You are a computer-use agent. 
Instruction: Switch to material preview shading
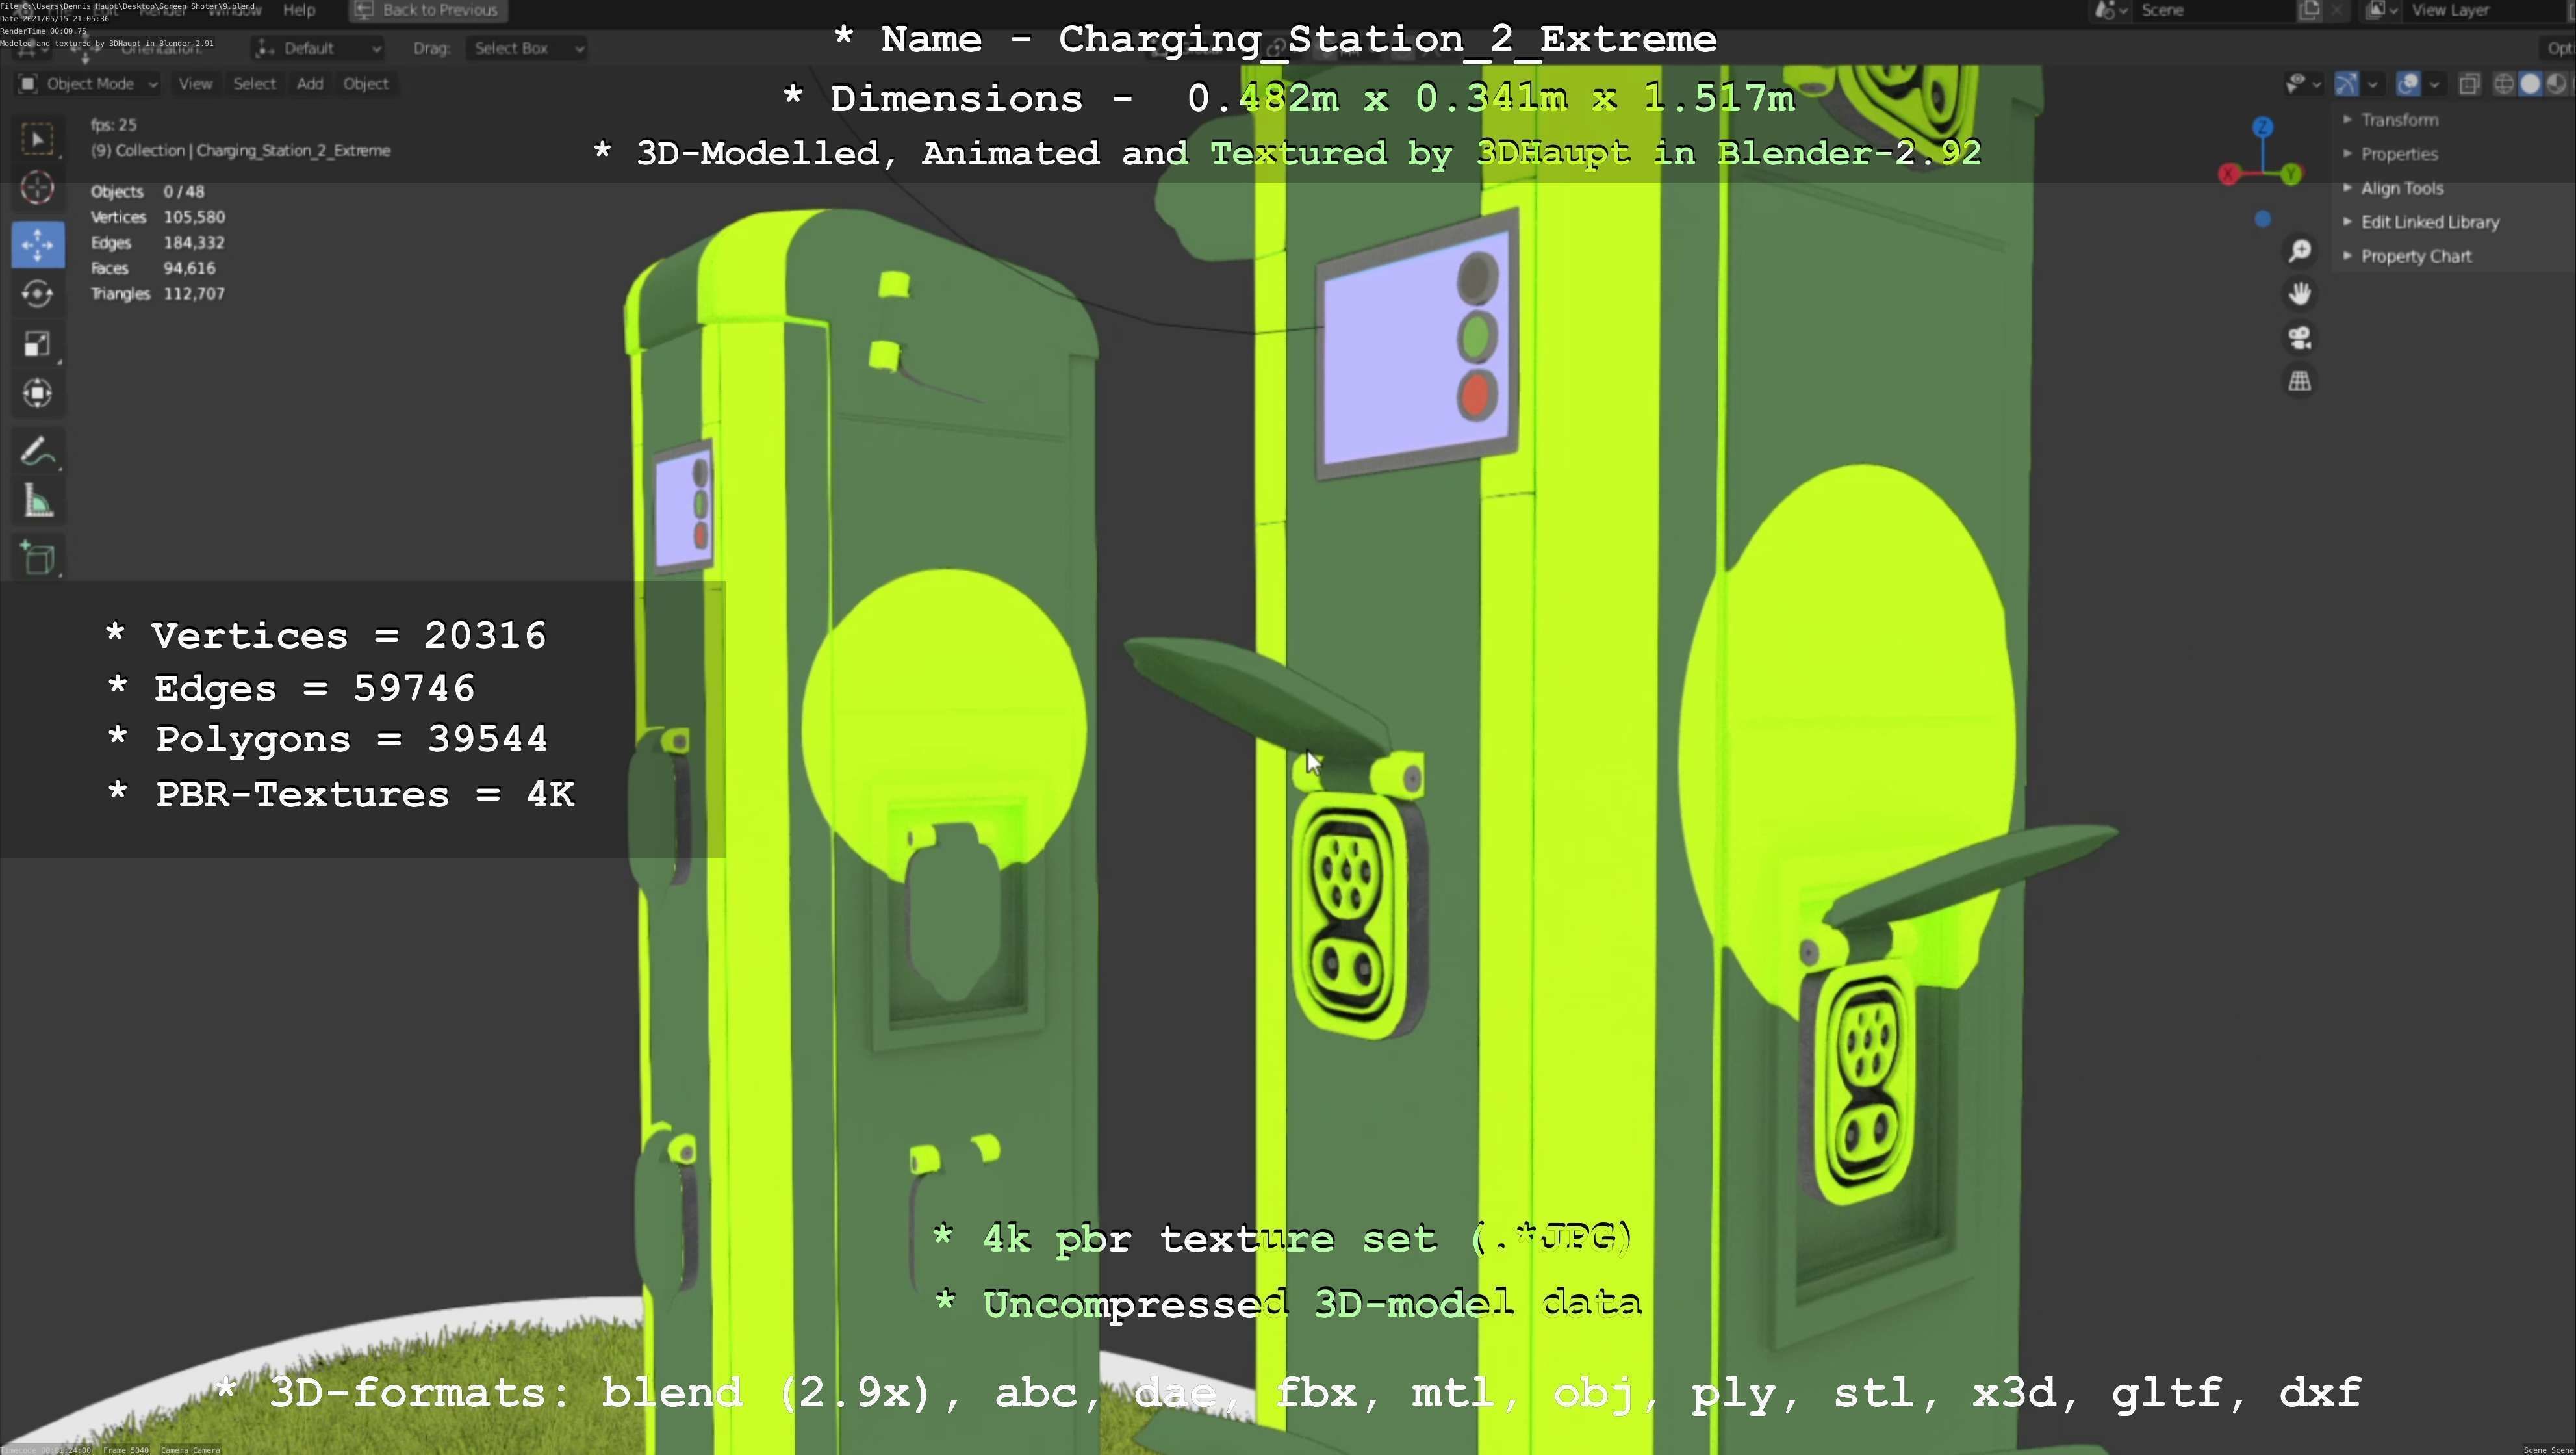pos(2556,84)
